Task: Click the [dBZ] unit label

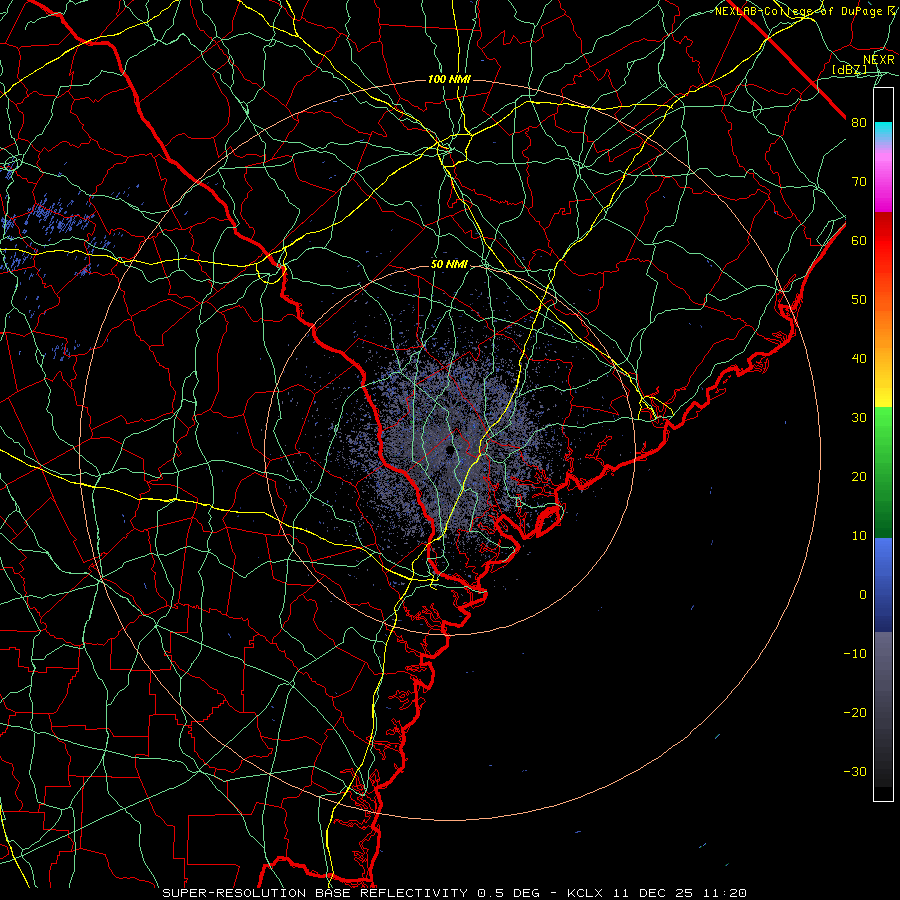Action: click(849, 70)
